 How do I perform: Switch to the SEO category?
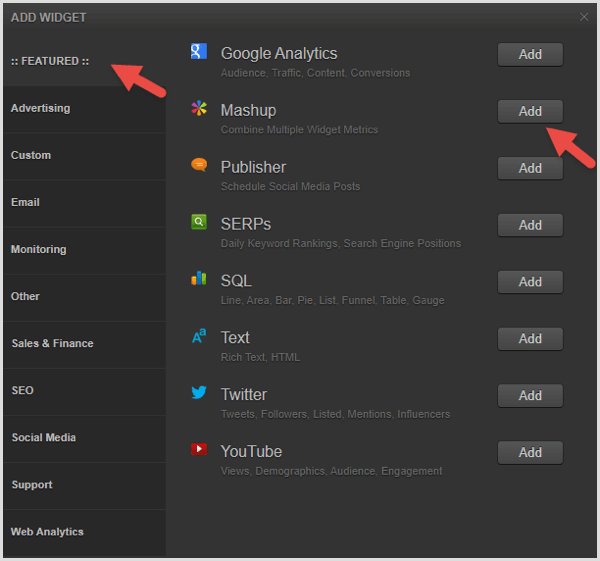click(85, 391)
